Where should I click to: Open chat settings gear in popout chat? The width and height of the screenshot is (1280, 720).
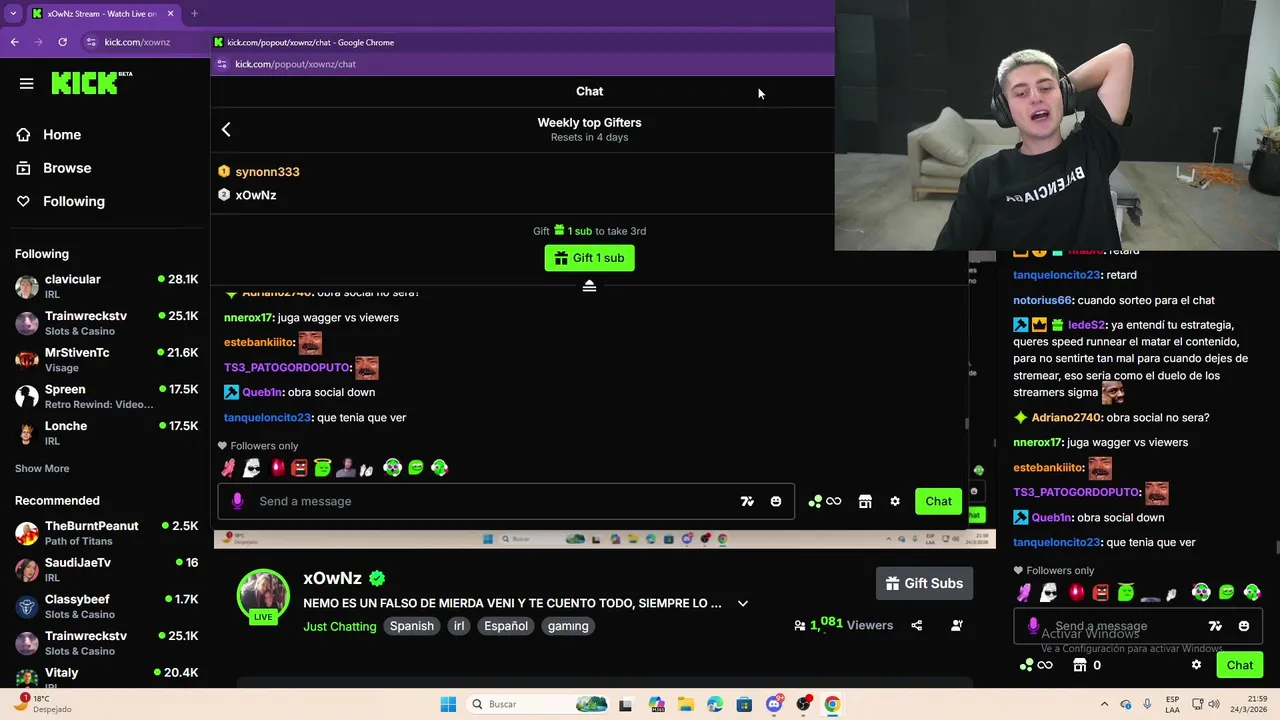(x=895, y=501)
